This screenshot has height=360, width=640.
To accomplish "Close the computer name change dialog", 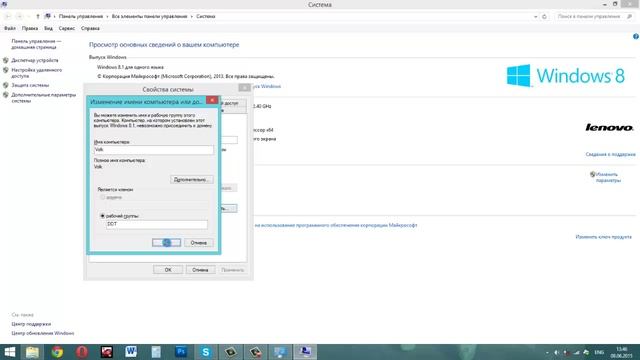I will (x=212, y=100).
